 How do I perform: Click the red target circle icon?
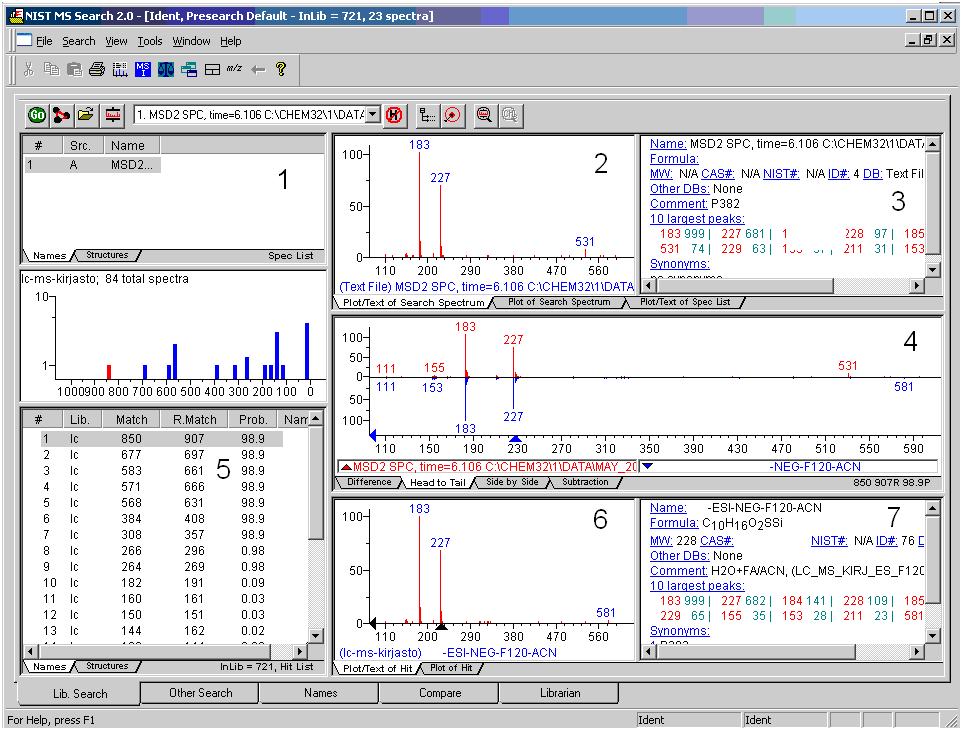point(452,115)
